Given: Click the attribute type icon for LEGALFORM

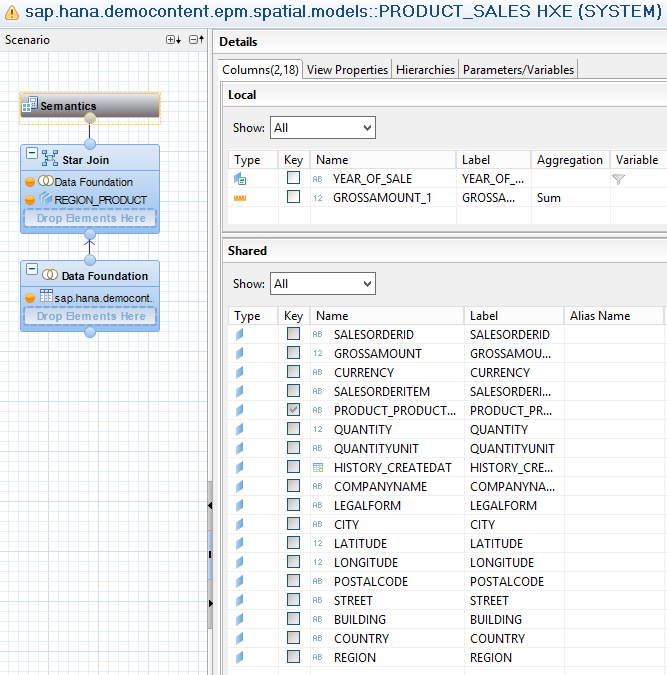Looking at the screenshot, I should click(239, 505).
